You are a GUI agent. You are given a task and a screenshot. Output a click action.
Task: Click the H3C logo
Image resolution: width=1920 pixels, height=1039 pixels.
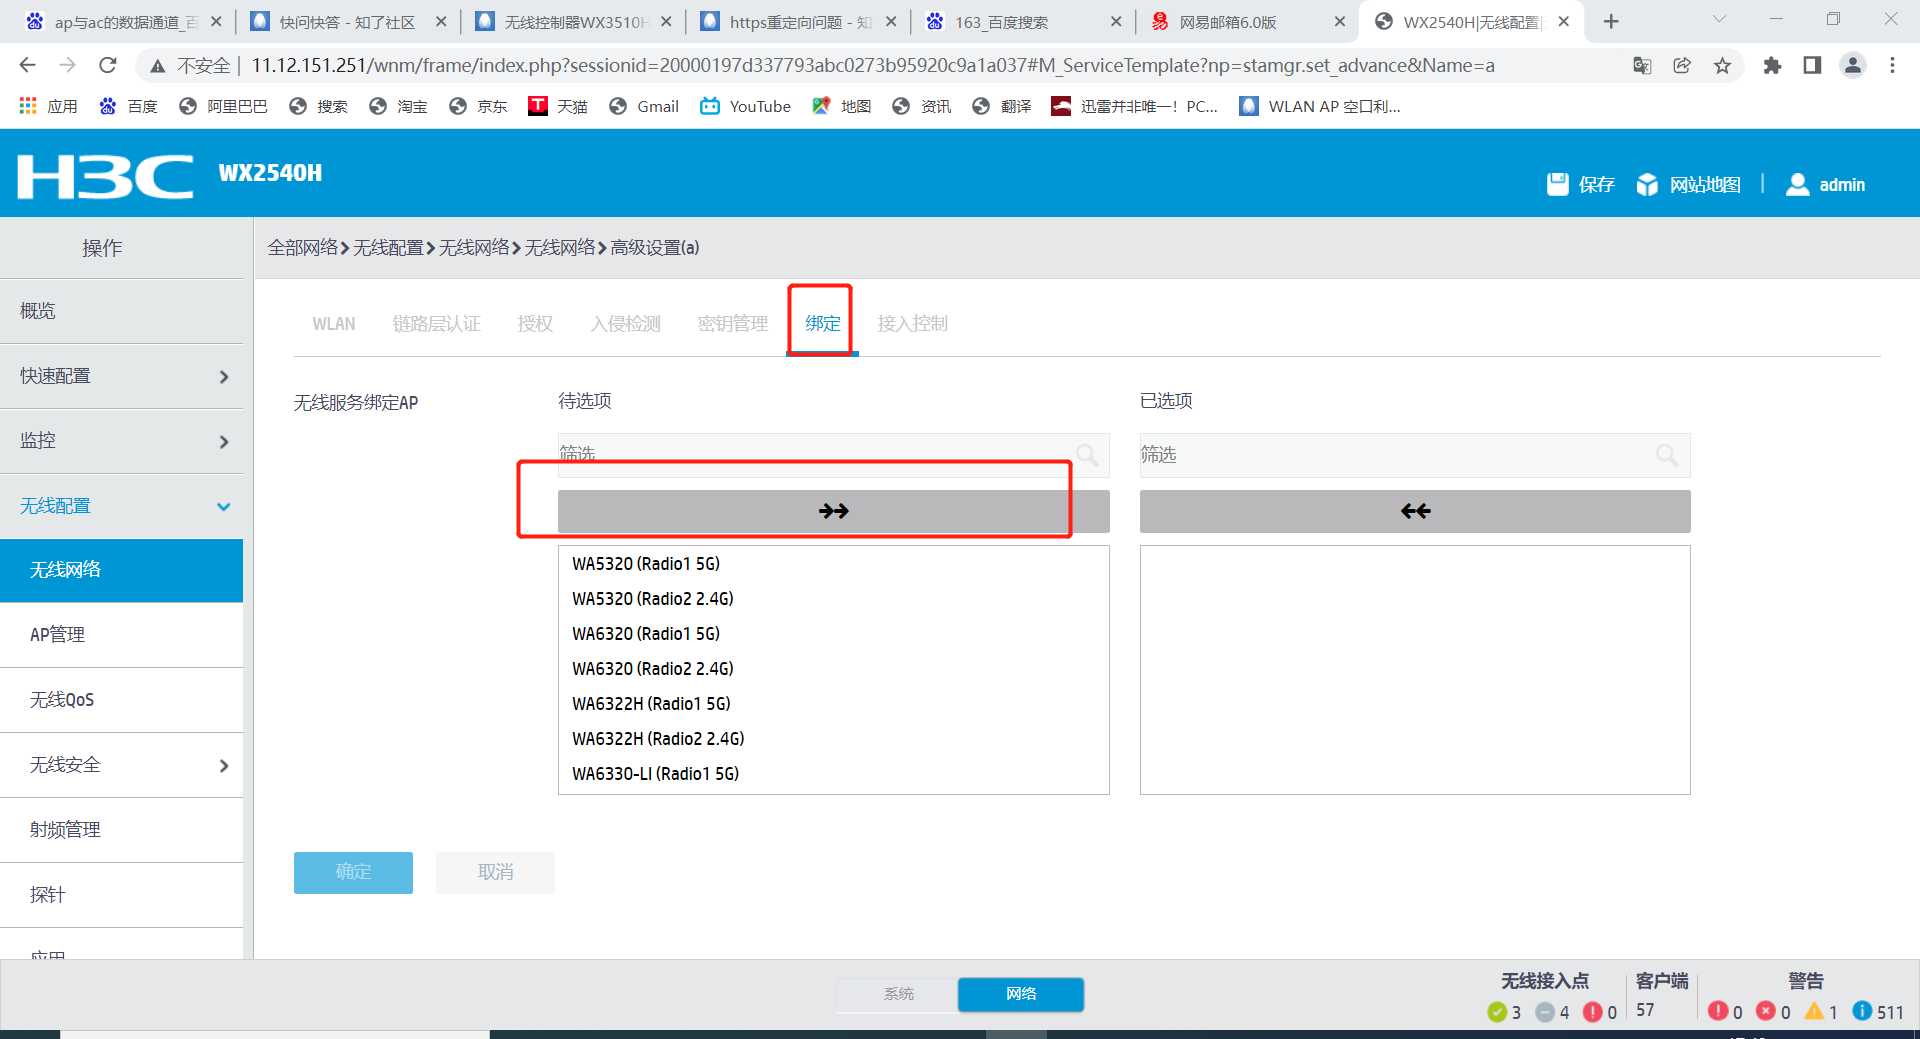(x=105, y=177)
